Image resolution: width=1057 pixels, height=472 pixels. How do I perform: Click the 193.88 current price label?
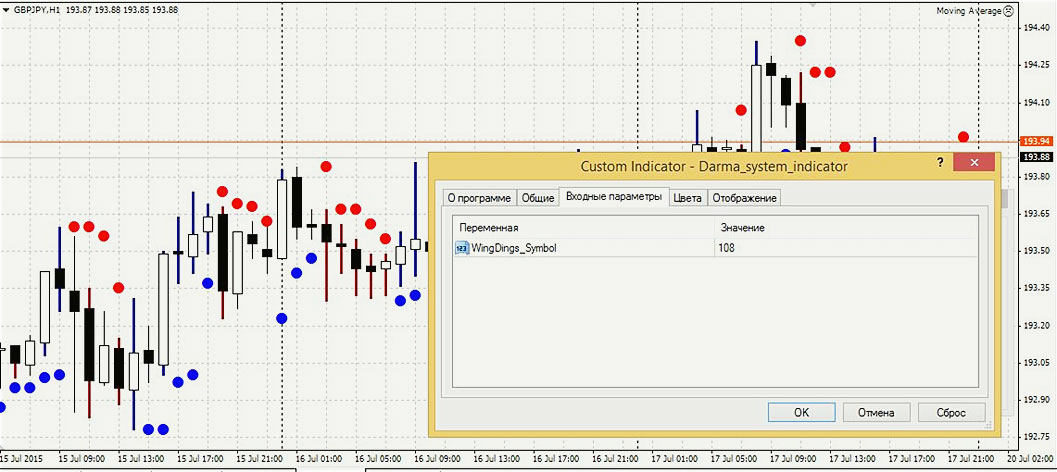point(1035,157)
